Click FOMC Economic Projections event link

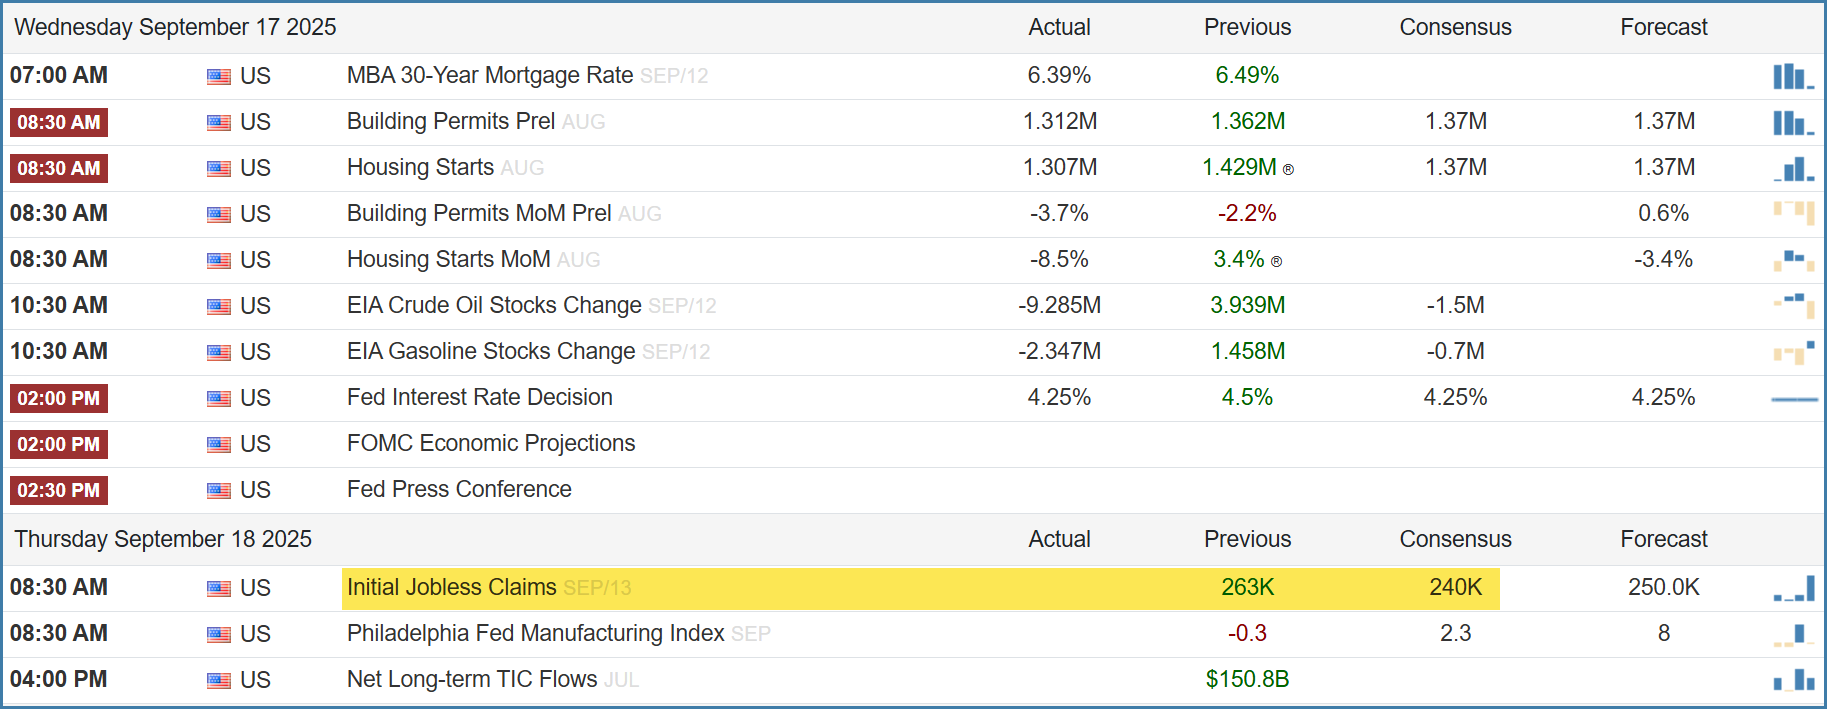pyautogui.click(x=490, y=443)
